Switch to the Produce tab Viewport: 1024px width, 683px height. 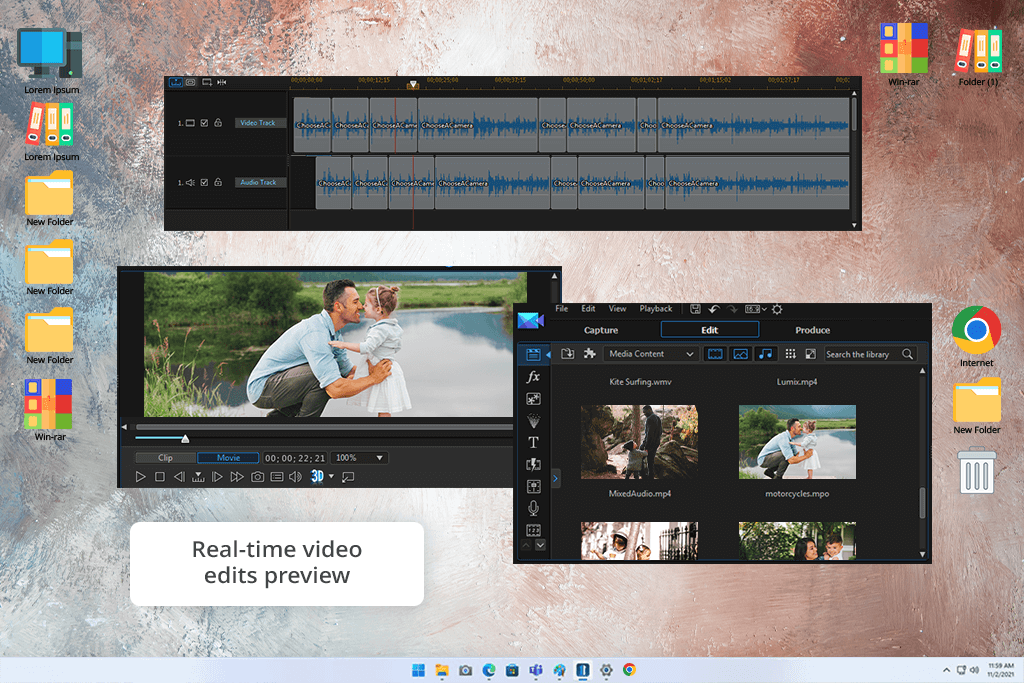coord(812,330)
